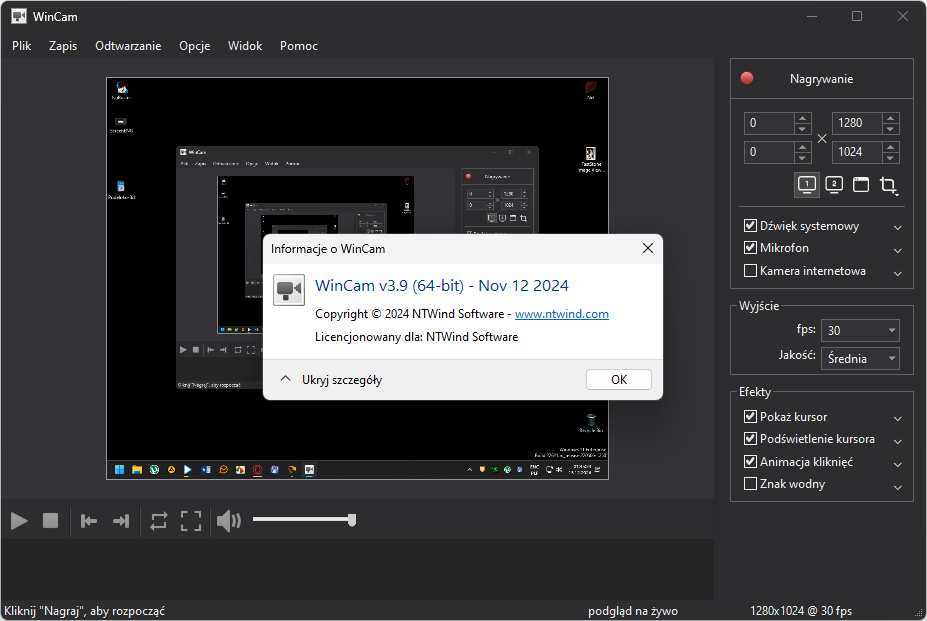The height and width of the screenshot is (621, 927).
Task: Visit the www.ntwind.com link
Action: [562, 314]
